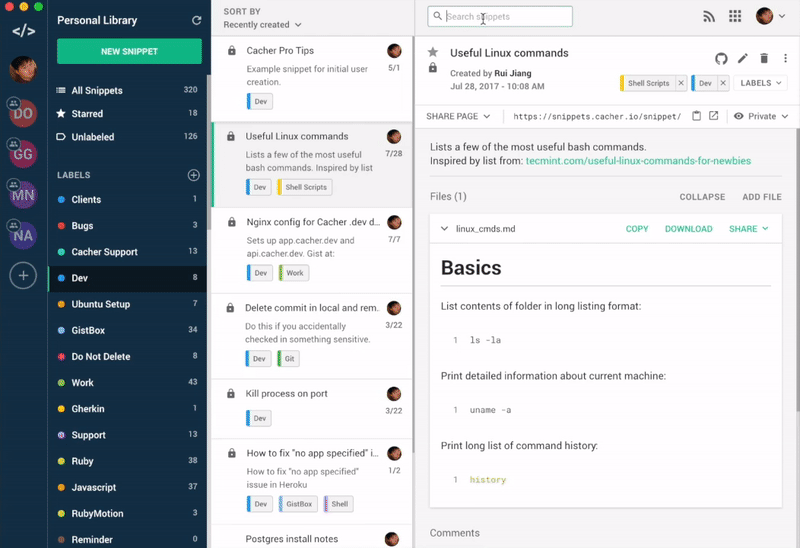Click GistBox tag on Heroku snippet

(x=298, y=504)
